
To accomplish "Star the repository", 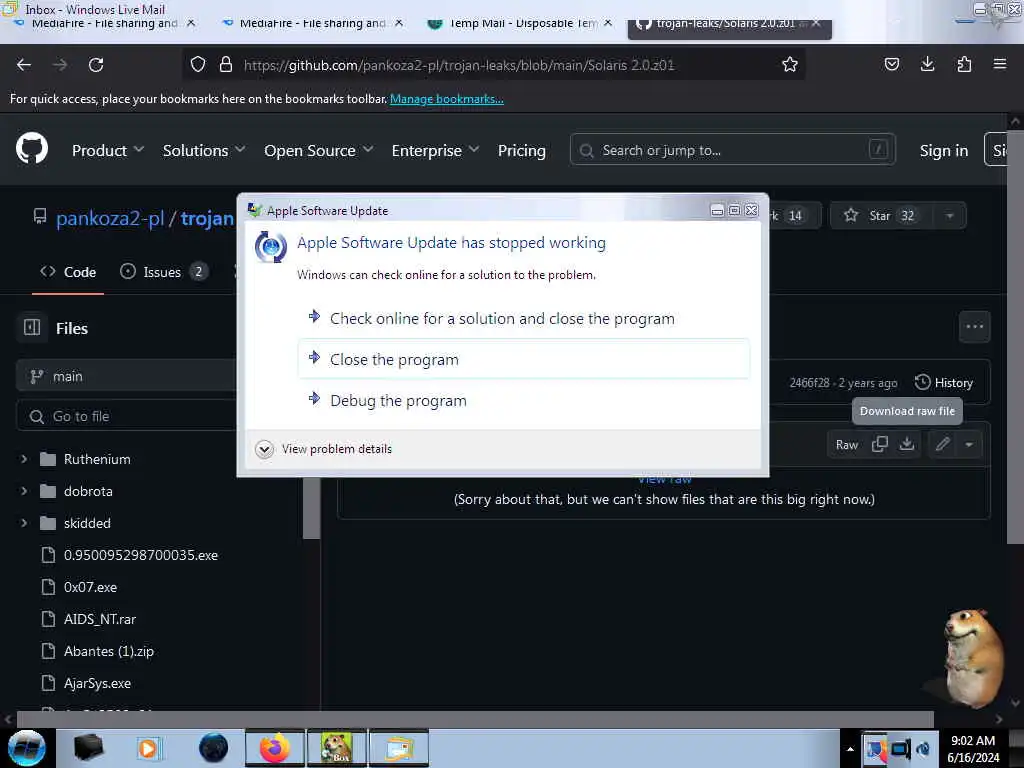I will click(x=880, y=216).
